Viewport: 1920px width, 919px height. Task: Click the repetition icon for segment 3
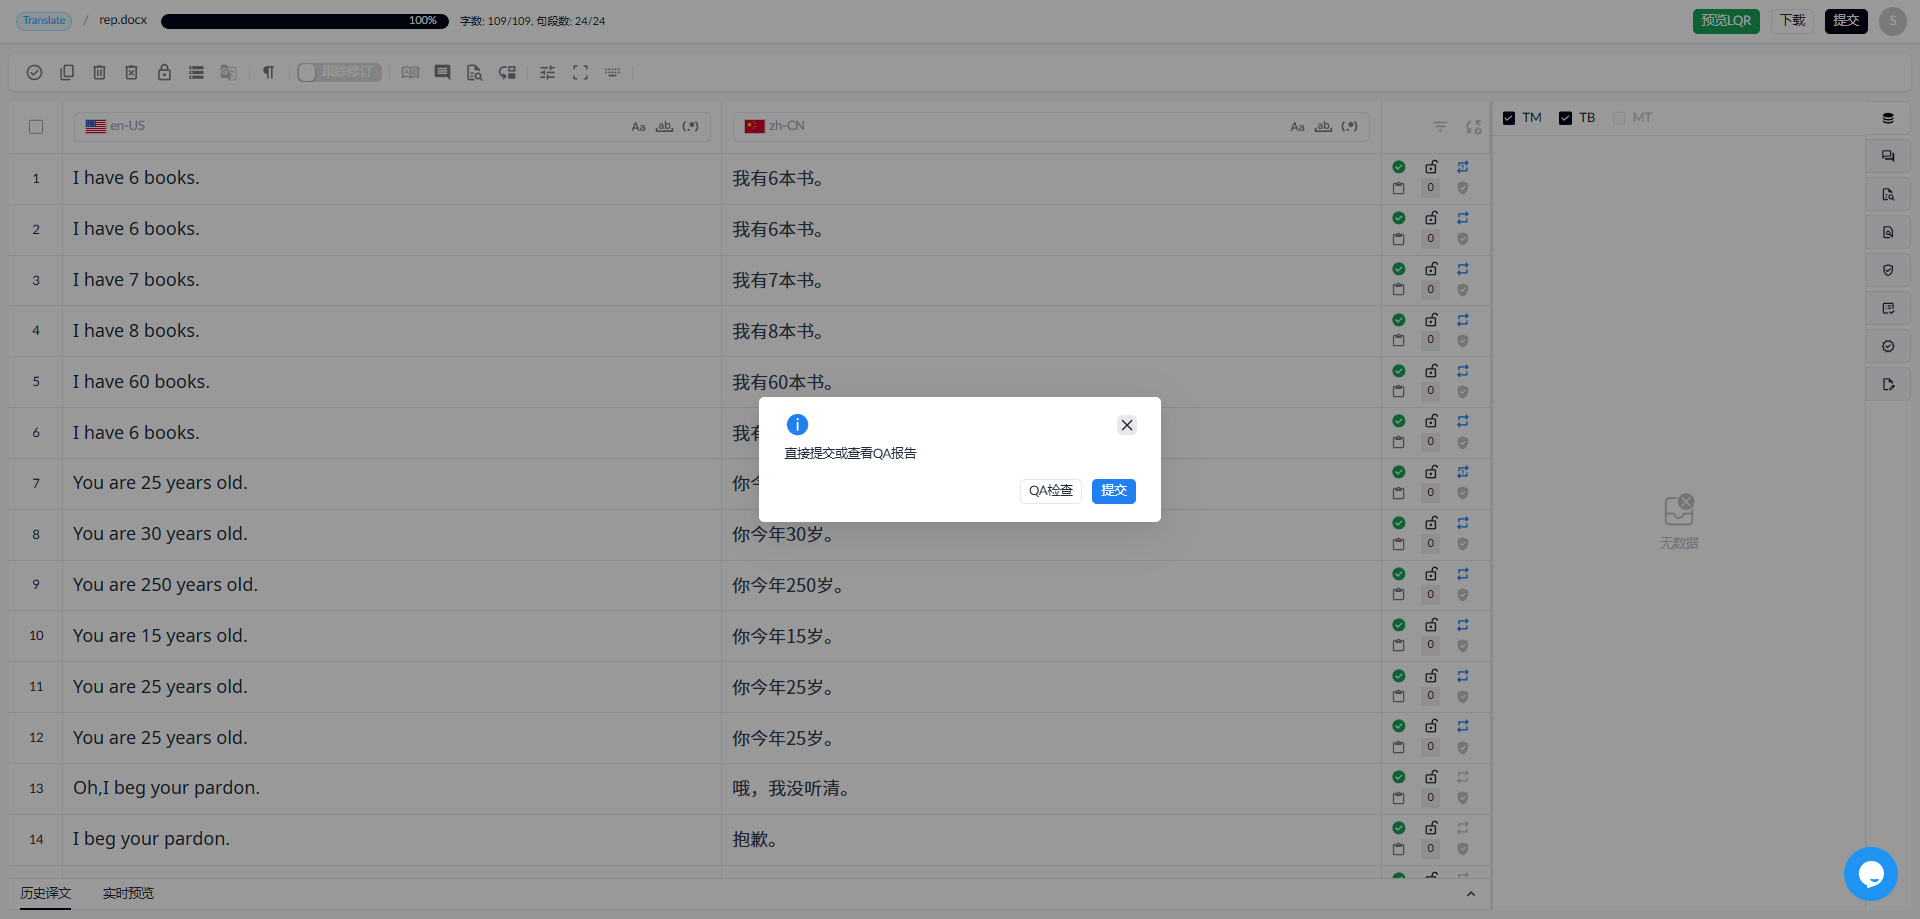(x=1463, y=269)
